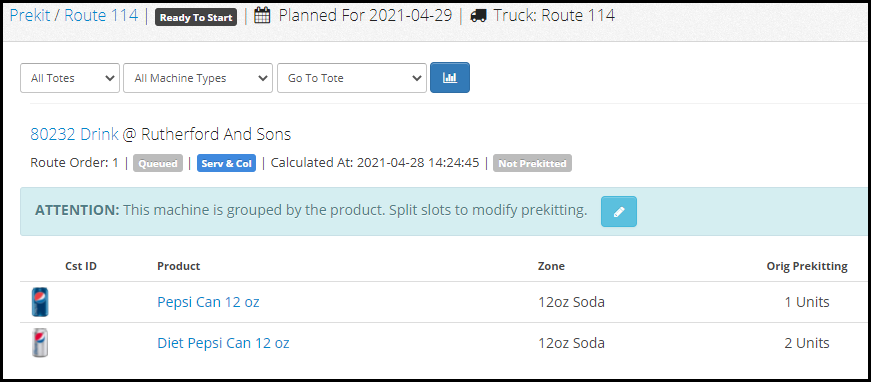Expand the All Machine Types dropdown
Image resolution: width=871 pixels, height=382 pixels.
(198, 78)
